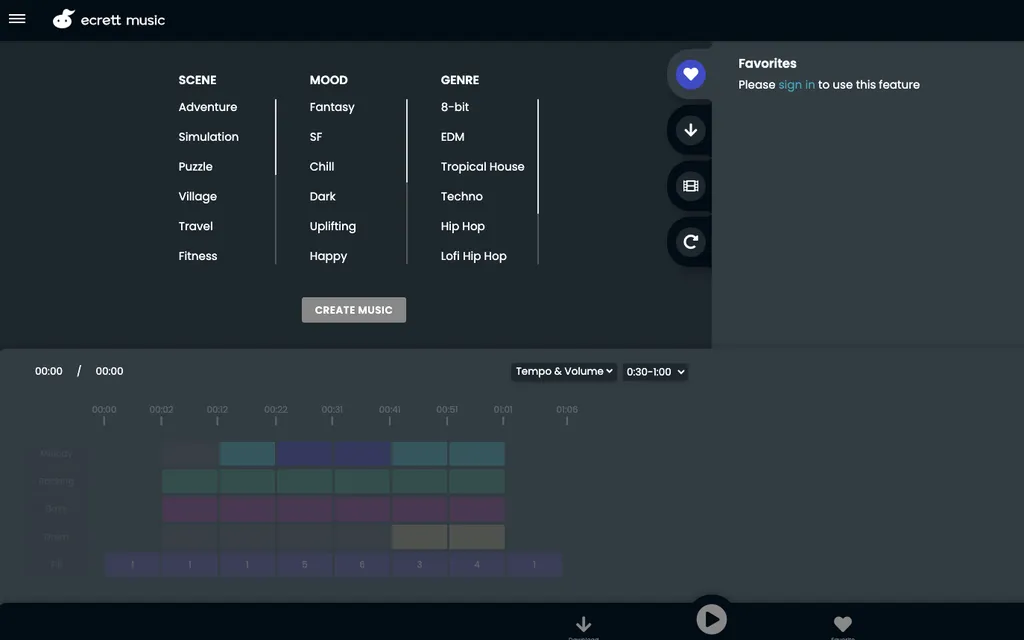Open the downloads arrow panel icon
Screen dimensions: 1024x640
click(690, 130)
